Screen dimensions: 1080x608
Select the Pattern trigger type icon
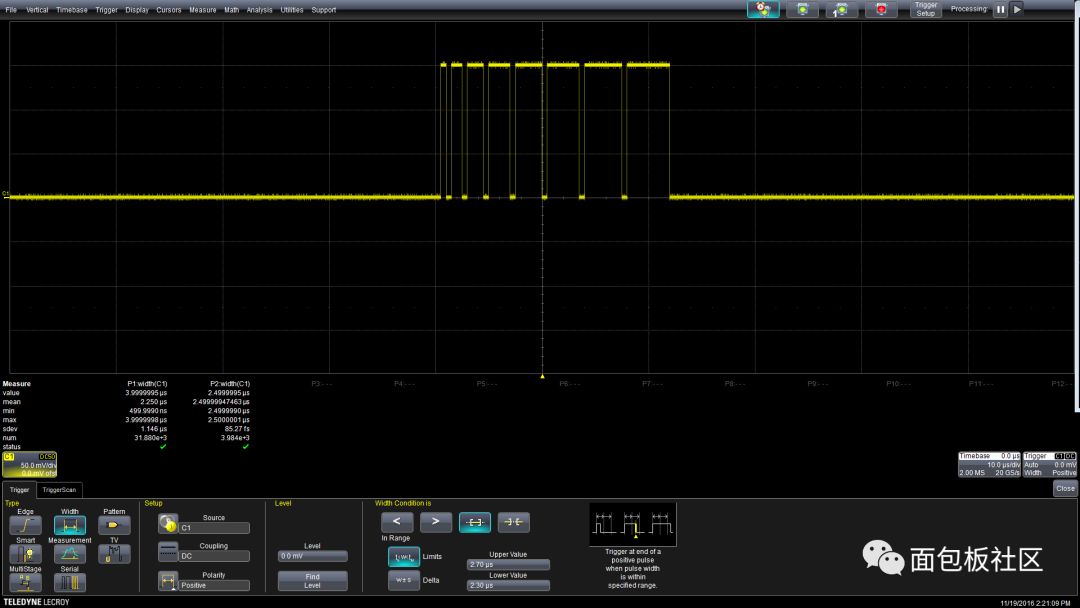pos(114,525)
